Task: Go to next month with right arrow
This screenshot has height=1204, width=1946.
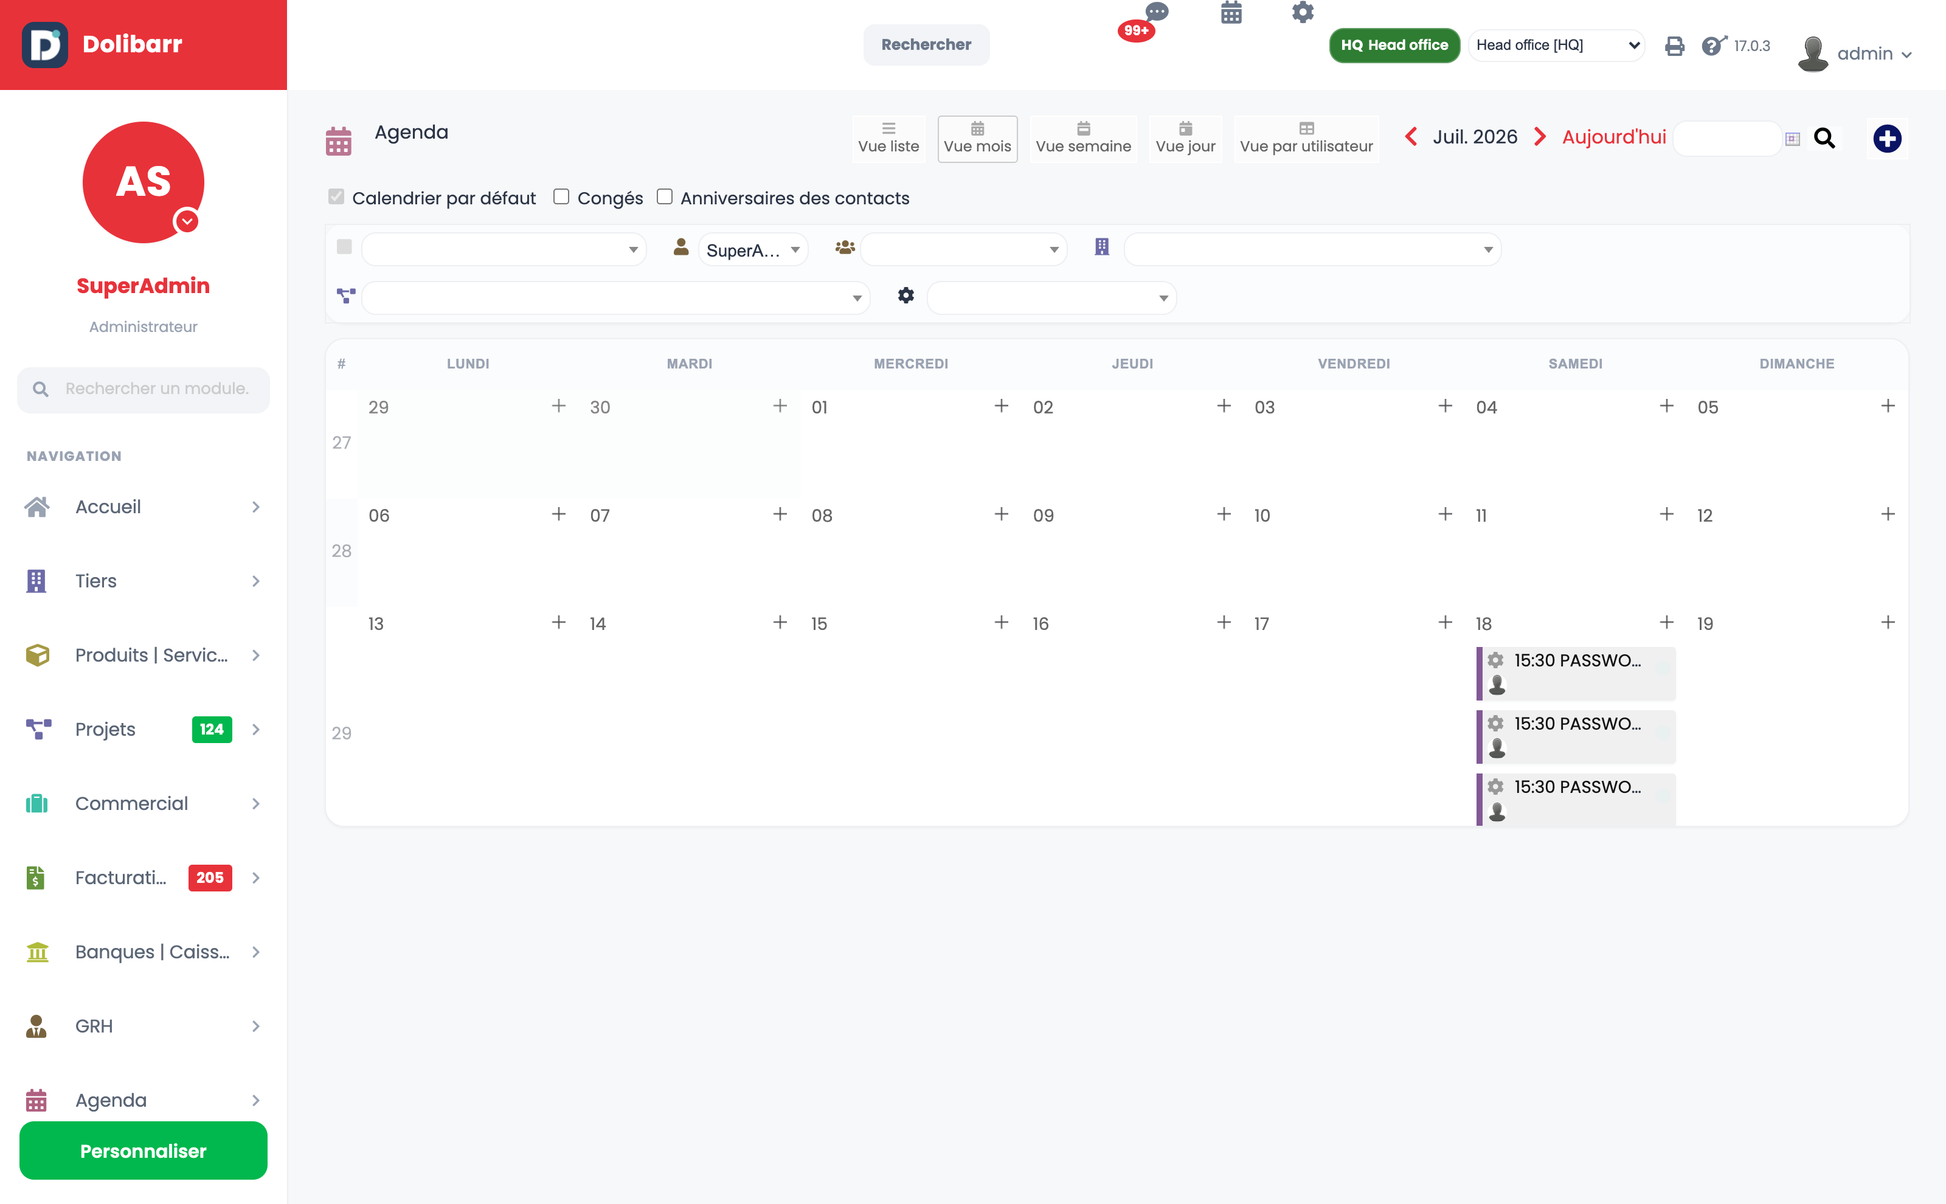Action: pyautogui.click(x=1540, y=137)
